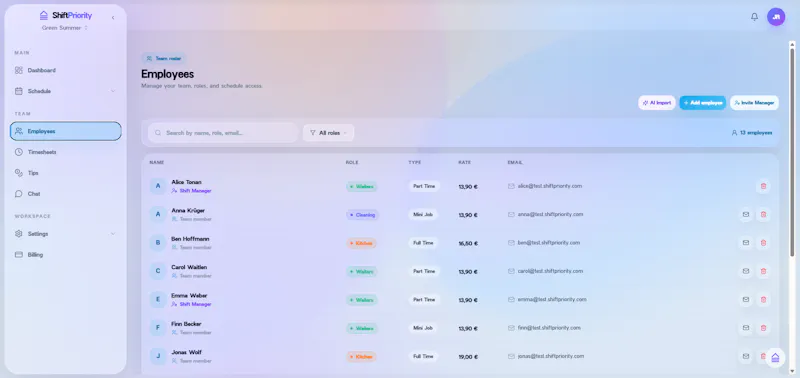Open the user avatar menu
Screen dimensions: 800x378
click(x=776, y=17)
